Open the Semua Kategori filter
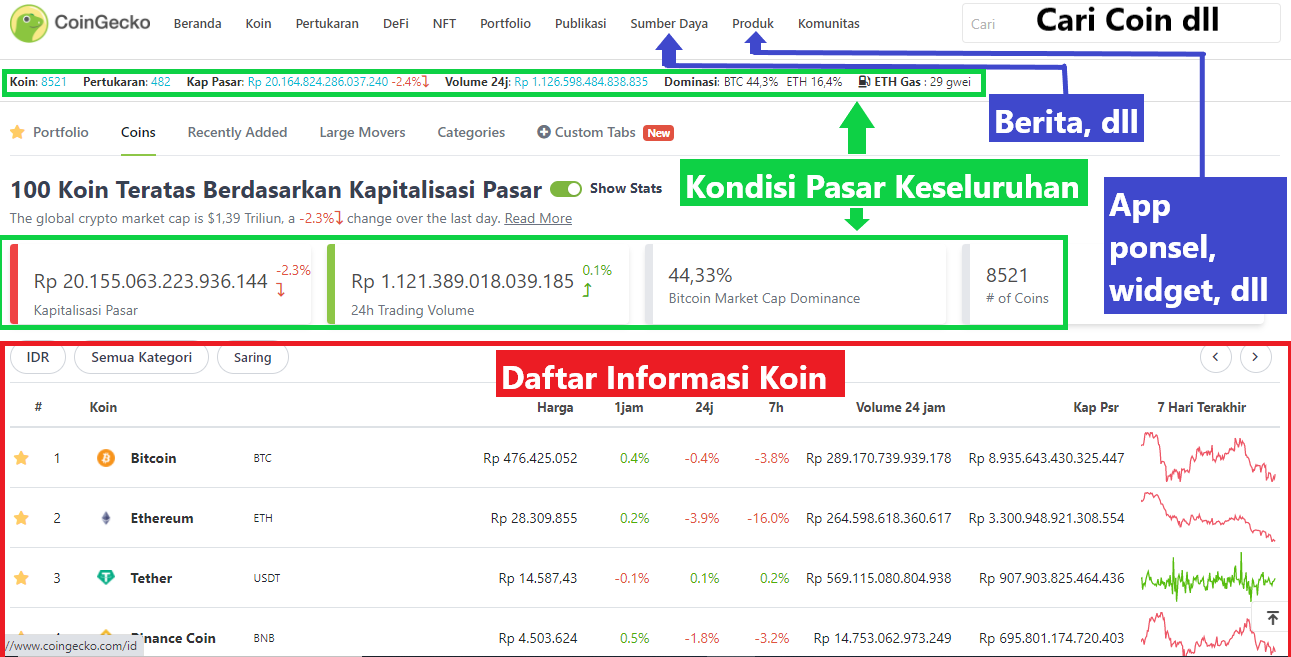The image size is (1291, 657). pyautogui.click(x=141, y=357)
